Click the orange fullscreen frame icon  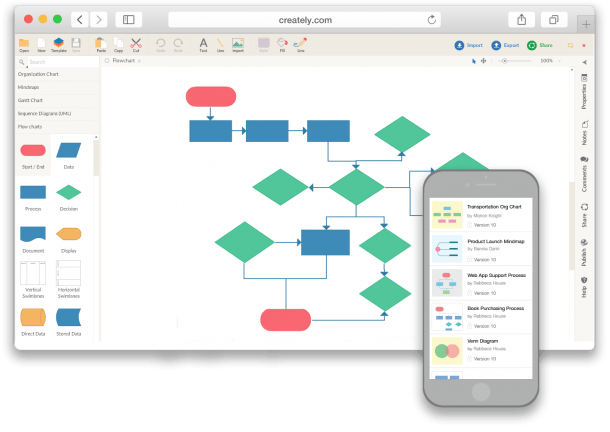570,46
